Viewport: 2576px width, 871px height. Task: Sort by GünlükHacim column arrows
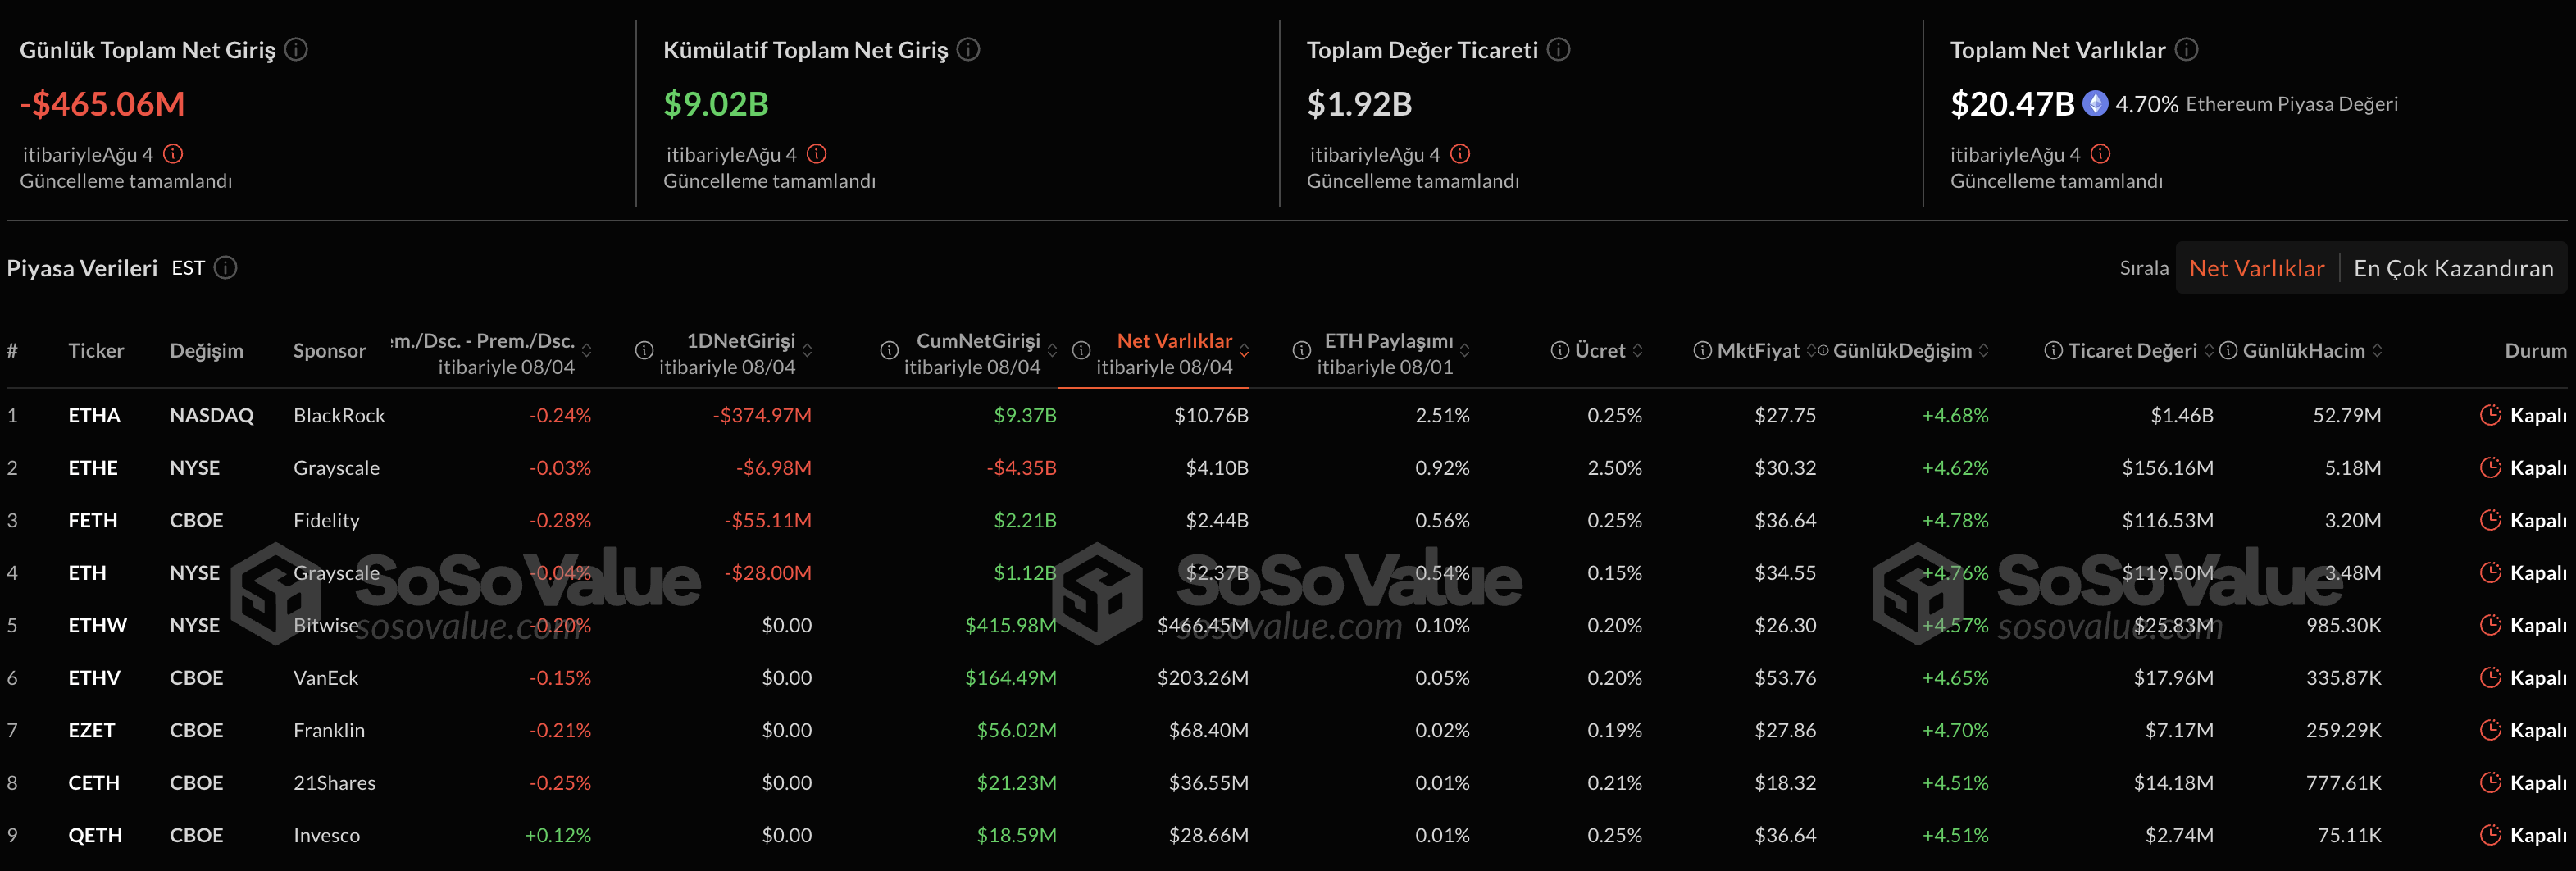pyautogui.click(x=2376, y=350)
